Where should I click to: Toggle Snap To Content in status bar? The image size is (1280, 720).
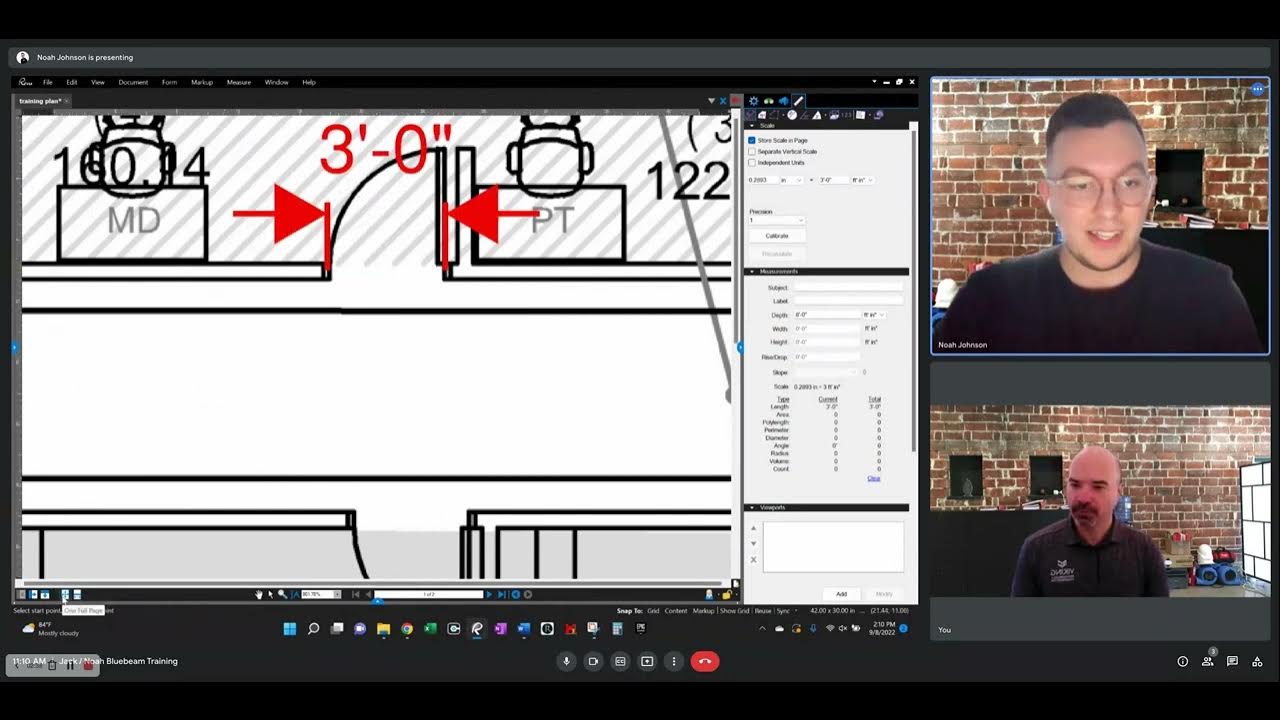click(676, 611)
